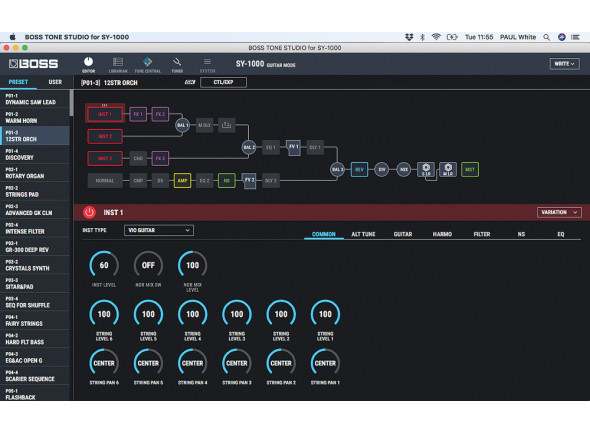
Task: Select the CHO chorus block
Action: (138, 158)
